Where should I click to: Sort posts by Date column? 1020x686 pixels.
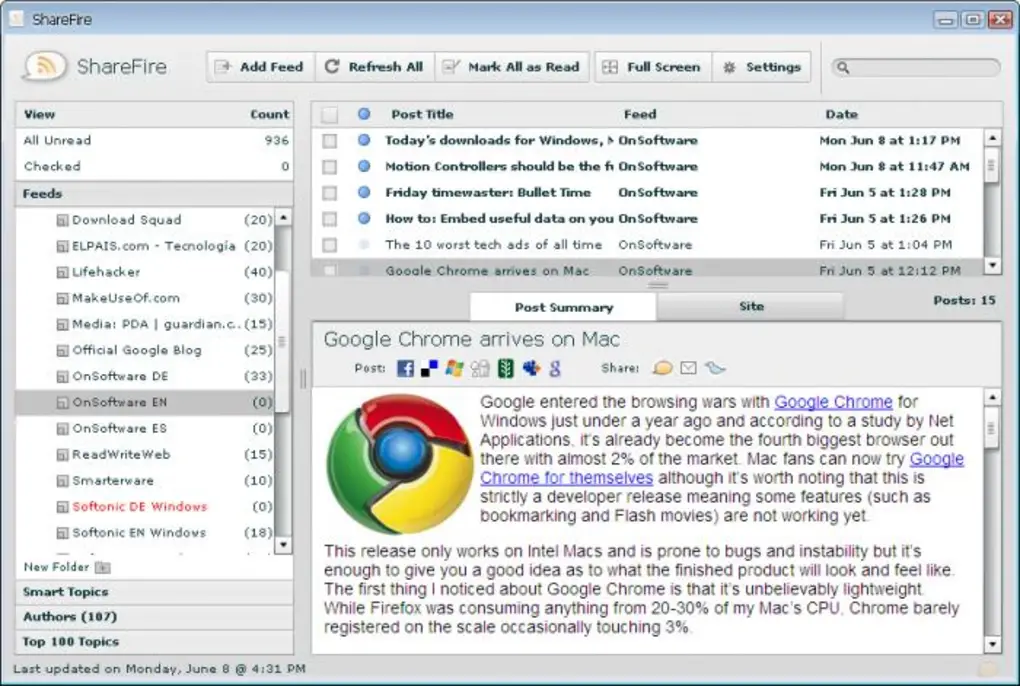[841, 114]
